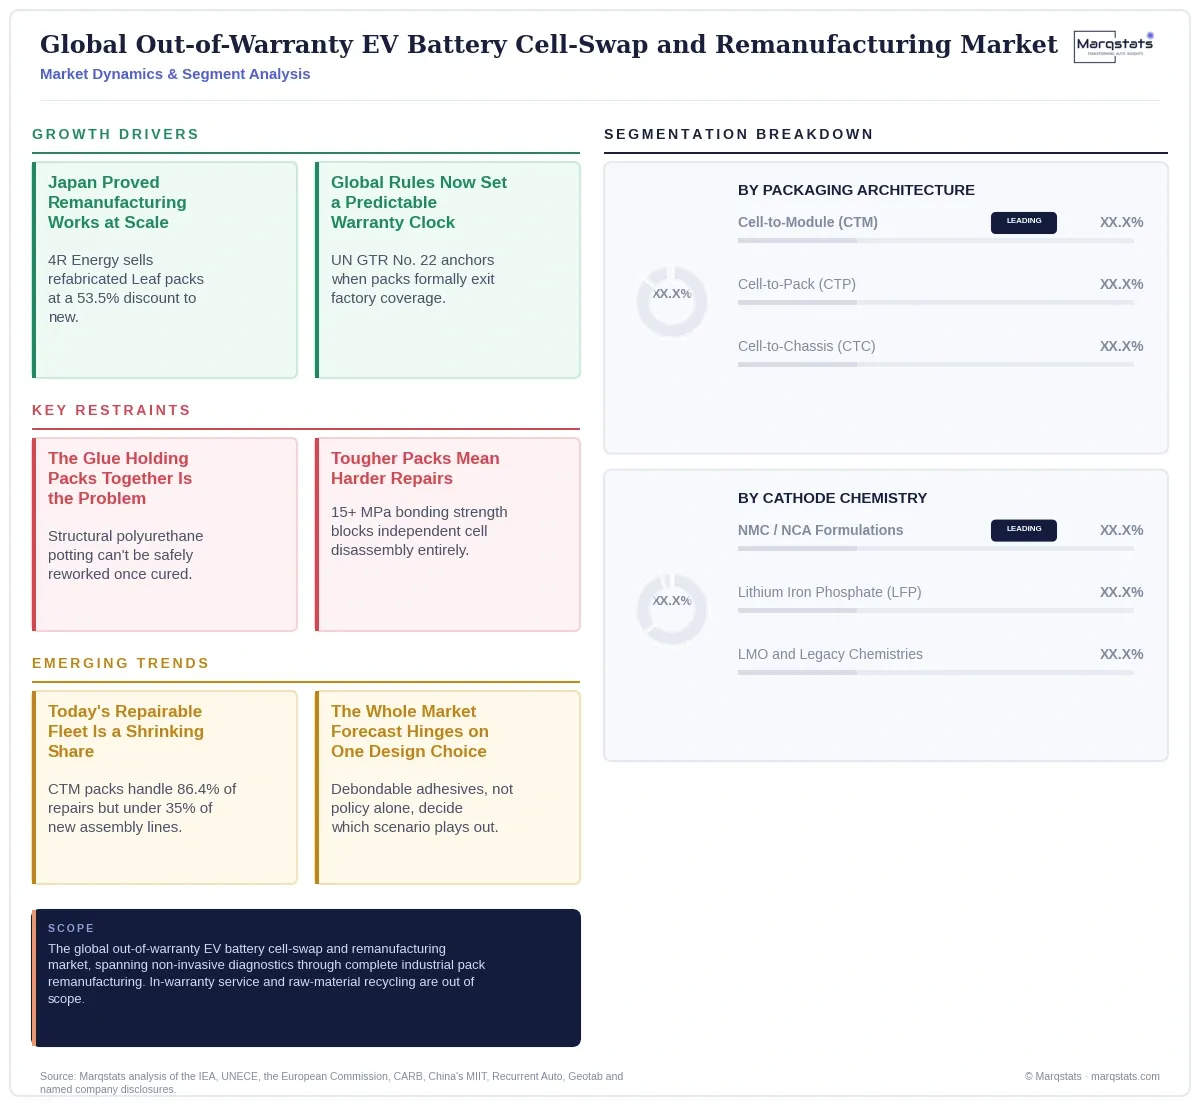Click the XX.X% value for Cell-to-Module
The width and height of the screenshot is (1200, 1106).
1121,222
